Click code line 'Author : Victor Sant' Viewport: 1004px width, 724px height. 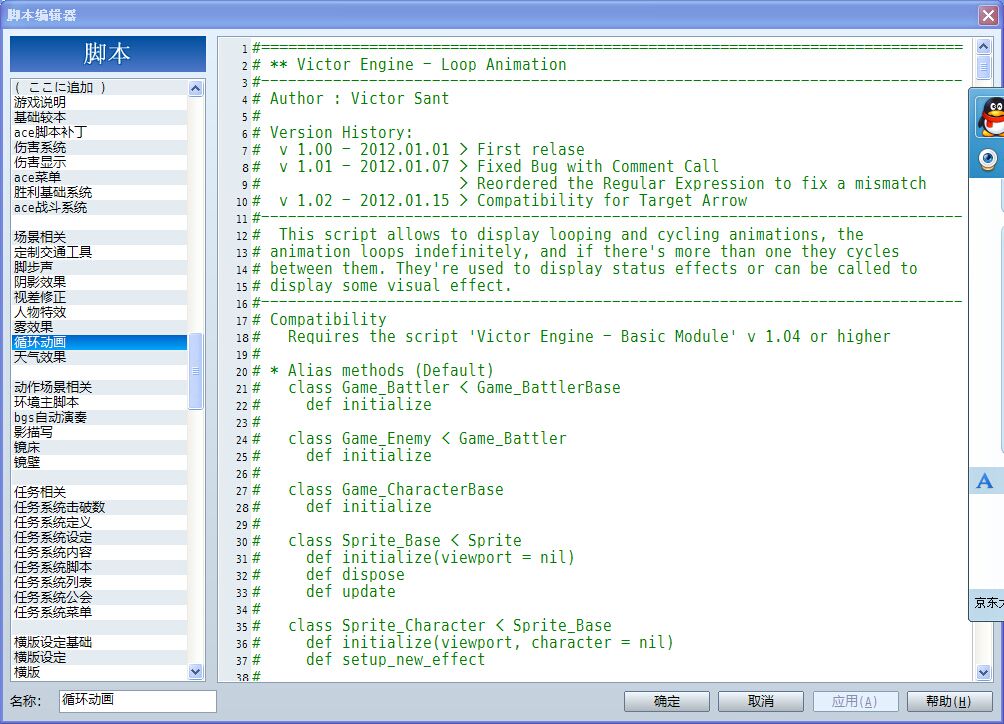pos(359,99)
